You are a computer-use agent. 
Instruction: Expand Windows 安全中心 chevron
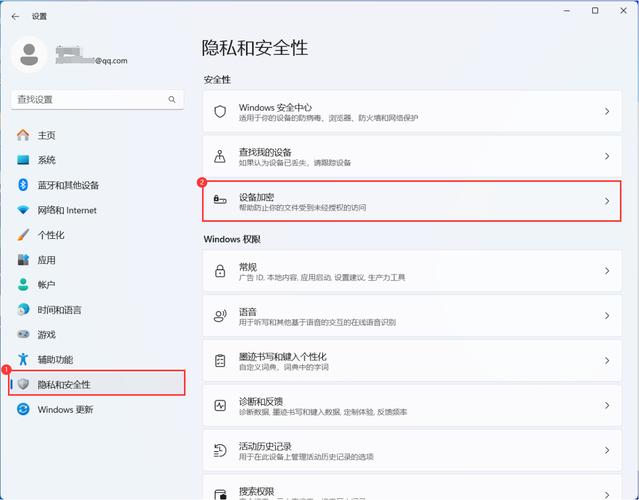tap(607, 111)
